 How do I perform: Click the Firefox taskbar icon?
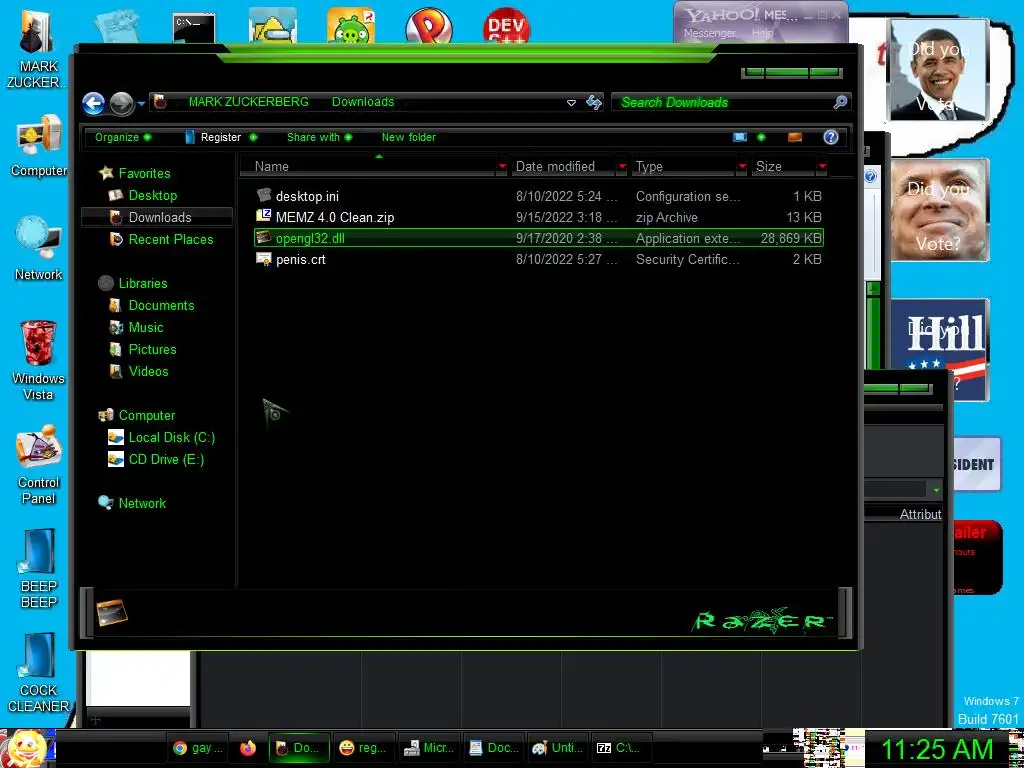248,748
